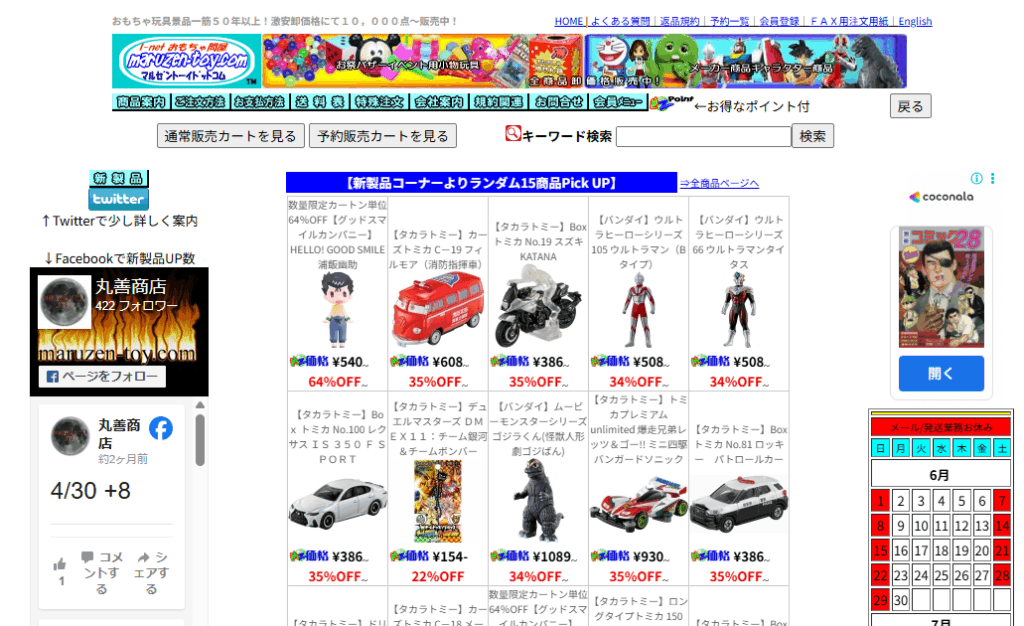Open the 予約一覧 link
The width and height of the screenshot is (1024, 626).
729,22
